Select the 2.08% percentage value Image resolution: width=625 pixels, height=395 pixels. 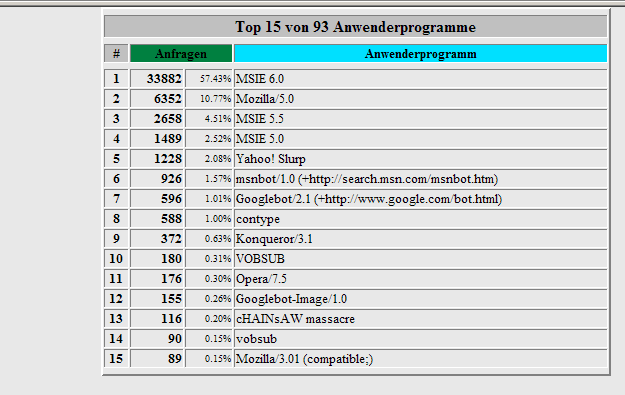218,159
